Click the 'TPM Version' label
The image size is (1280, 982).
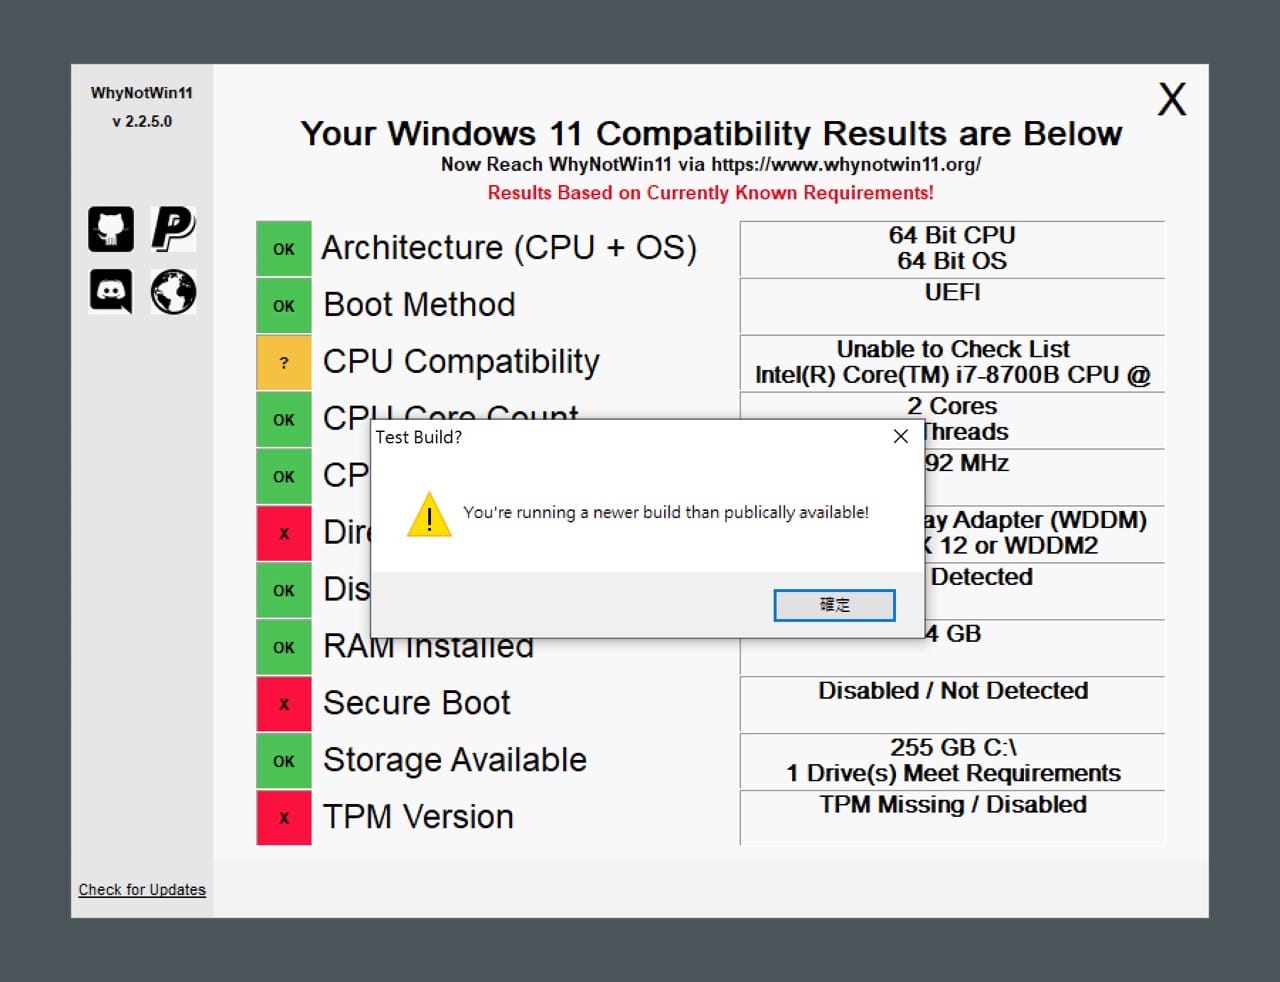418,817
